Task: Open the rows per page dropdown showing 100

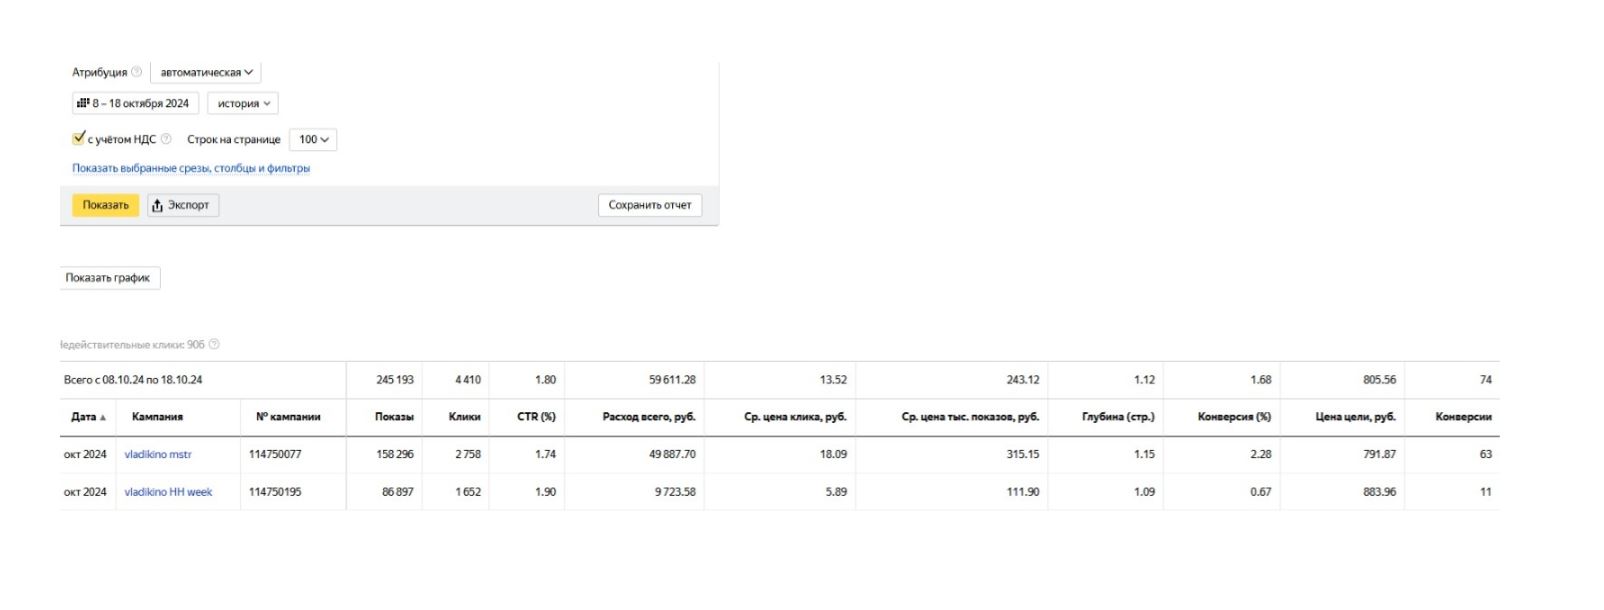Action: [313, 139]
